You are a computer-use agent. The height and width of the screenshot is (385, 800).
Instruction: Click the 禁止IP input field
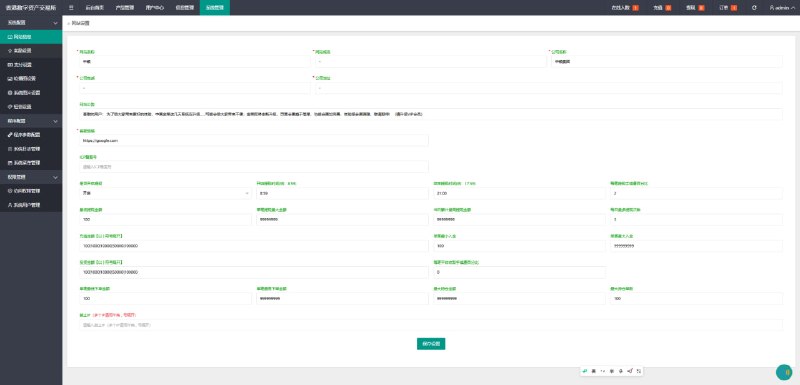430,325
